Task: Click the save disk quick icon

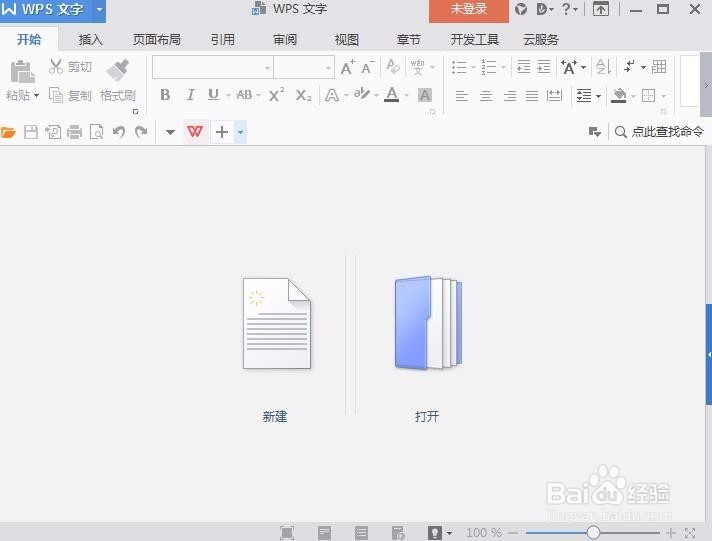Action: pyautogui.click(x=30, y=132)
